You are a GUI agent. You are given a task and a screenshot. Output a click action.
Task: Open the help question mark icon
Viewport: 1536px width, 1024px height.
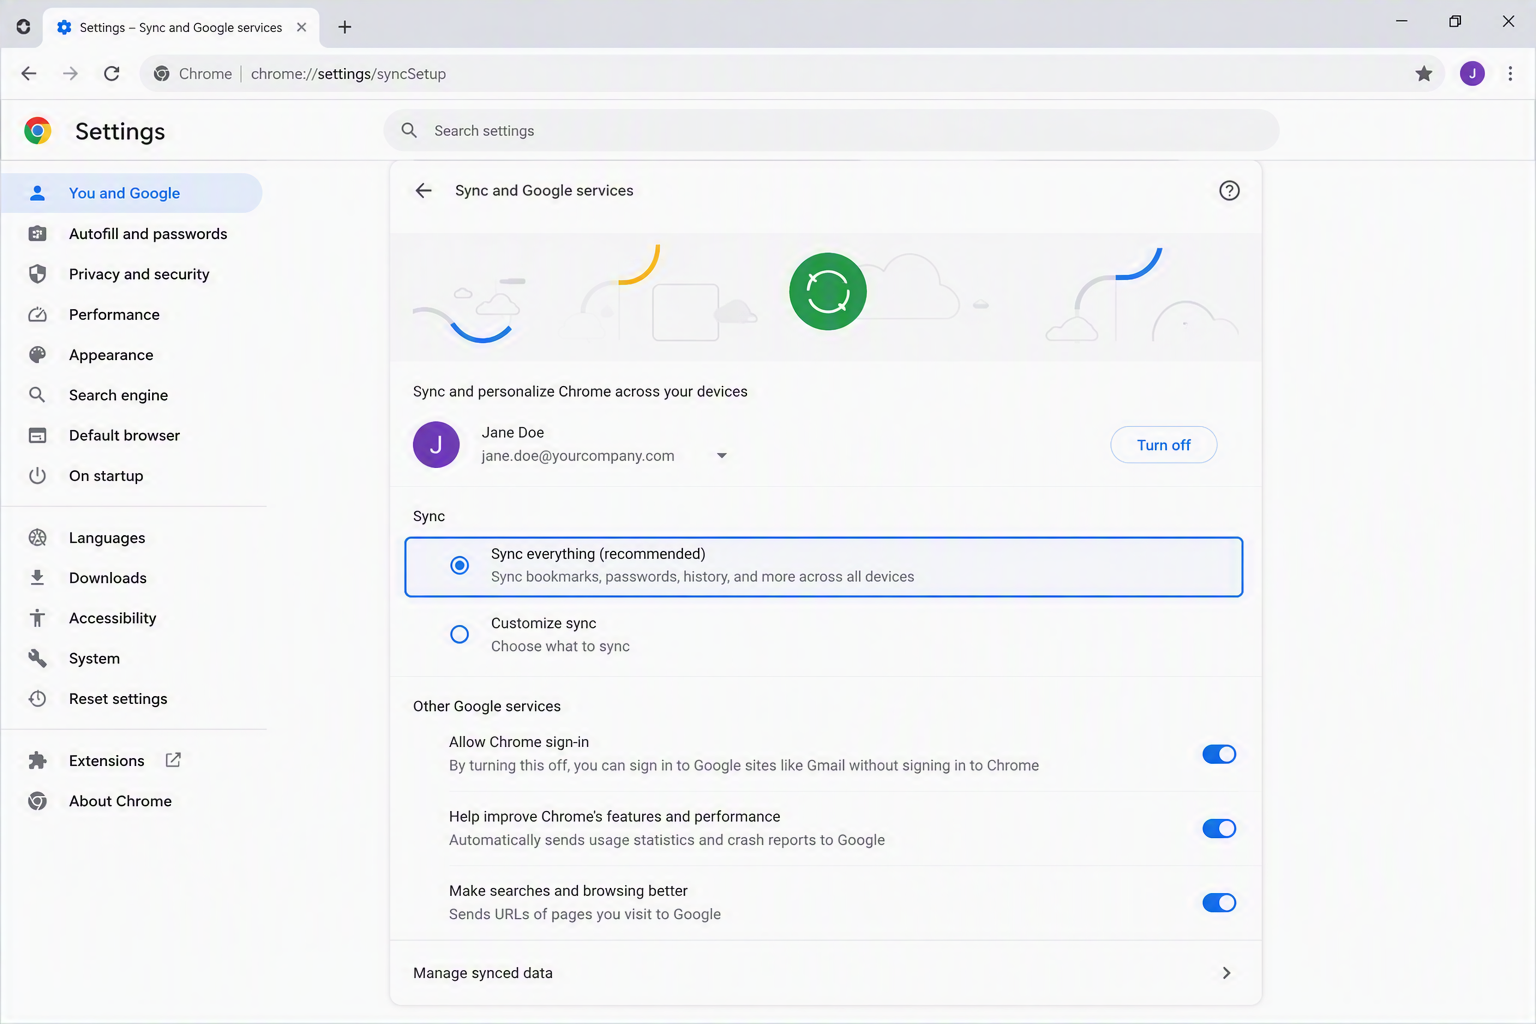click(1229, 190)
